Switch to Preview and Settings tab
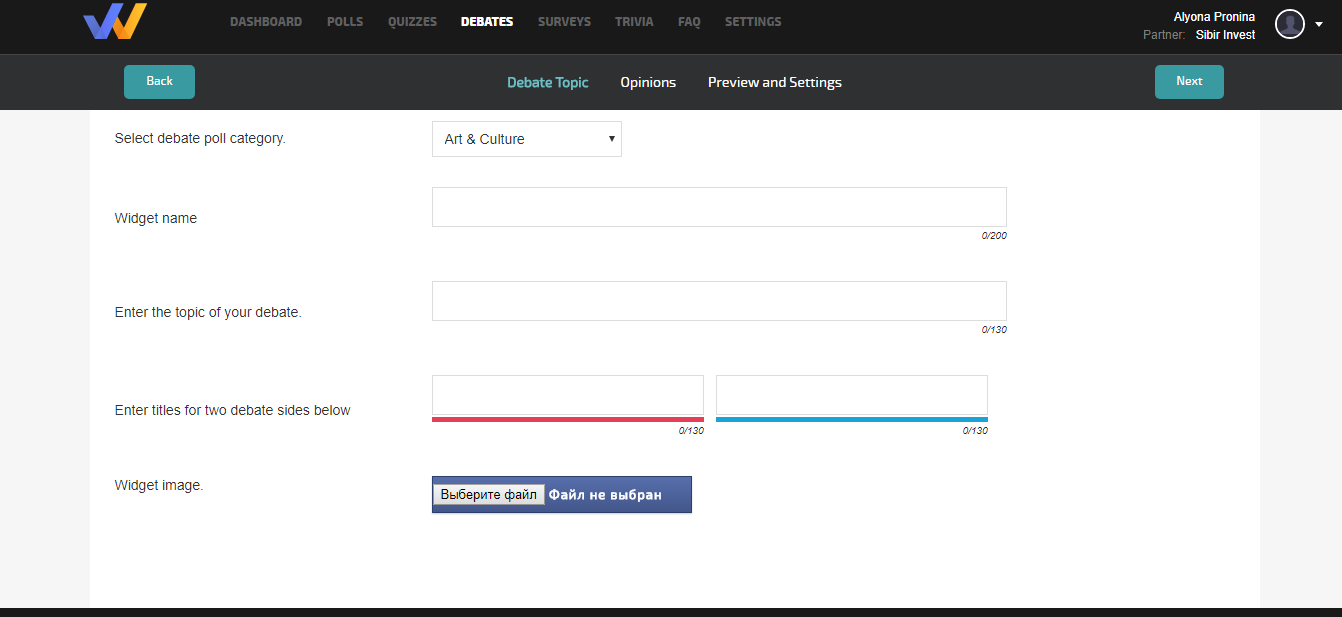 click(775, 82)
